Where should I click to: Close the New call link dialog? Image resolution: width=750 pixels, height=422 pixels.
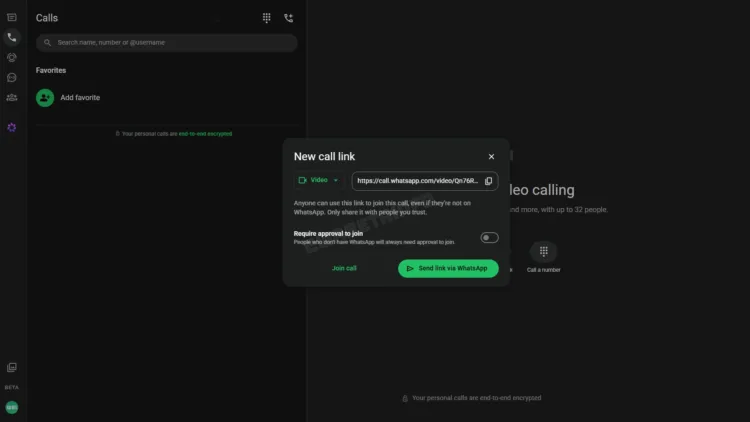click(x=491, y=156)
